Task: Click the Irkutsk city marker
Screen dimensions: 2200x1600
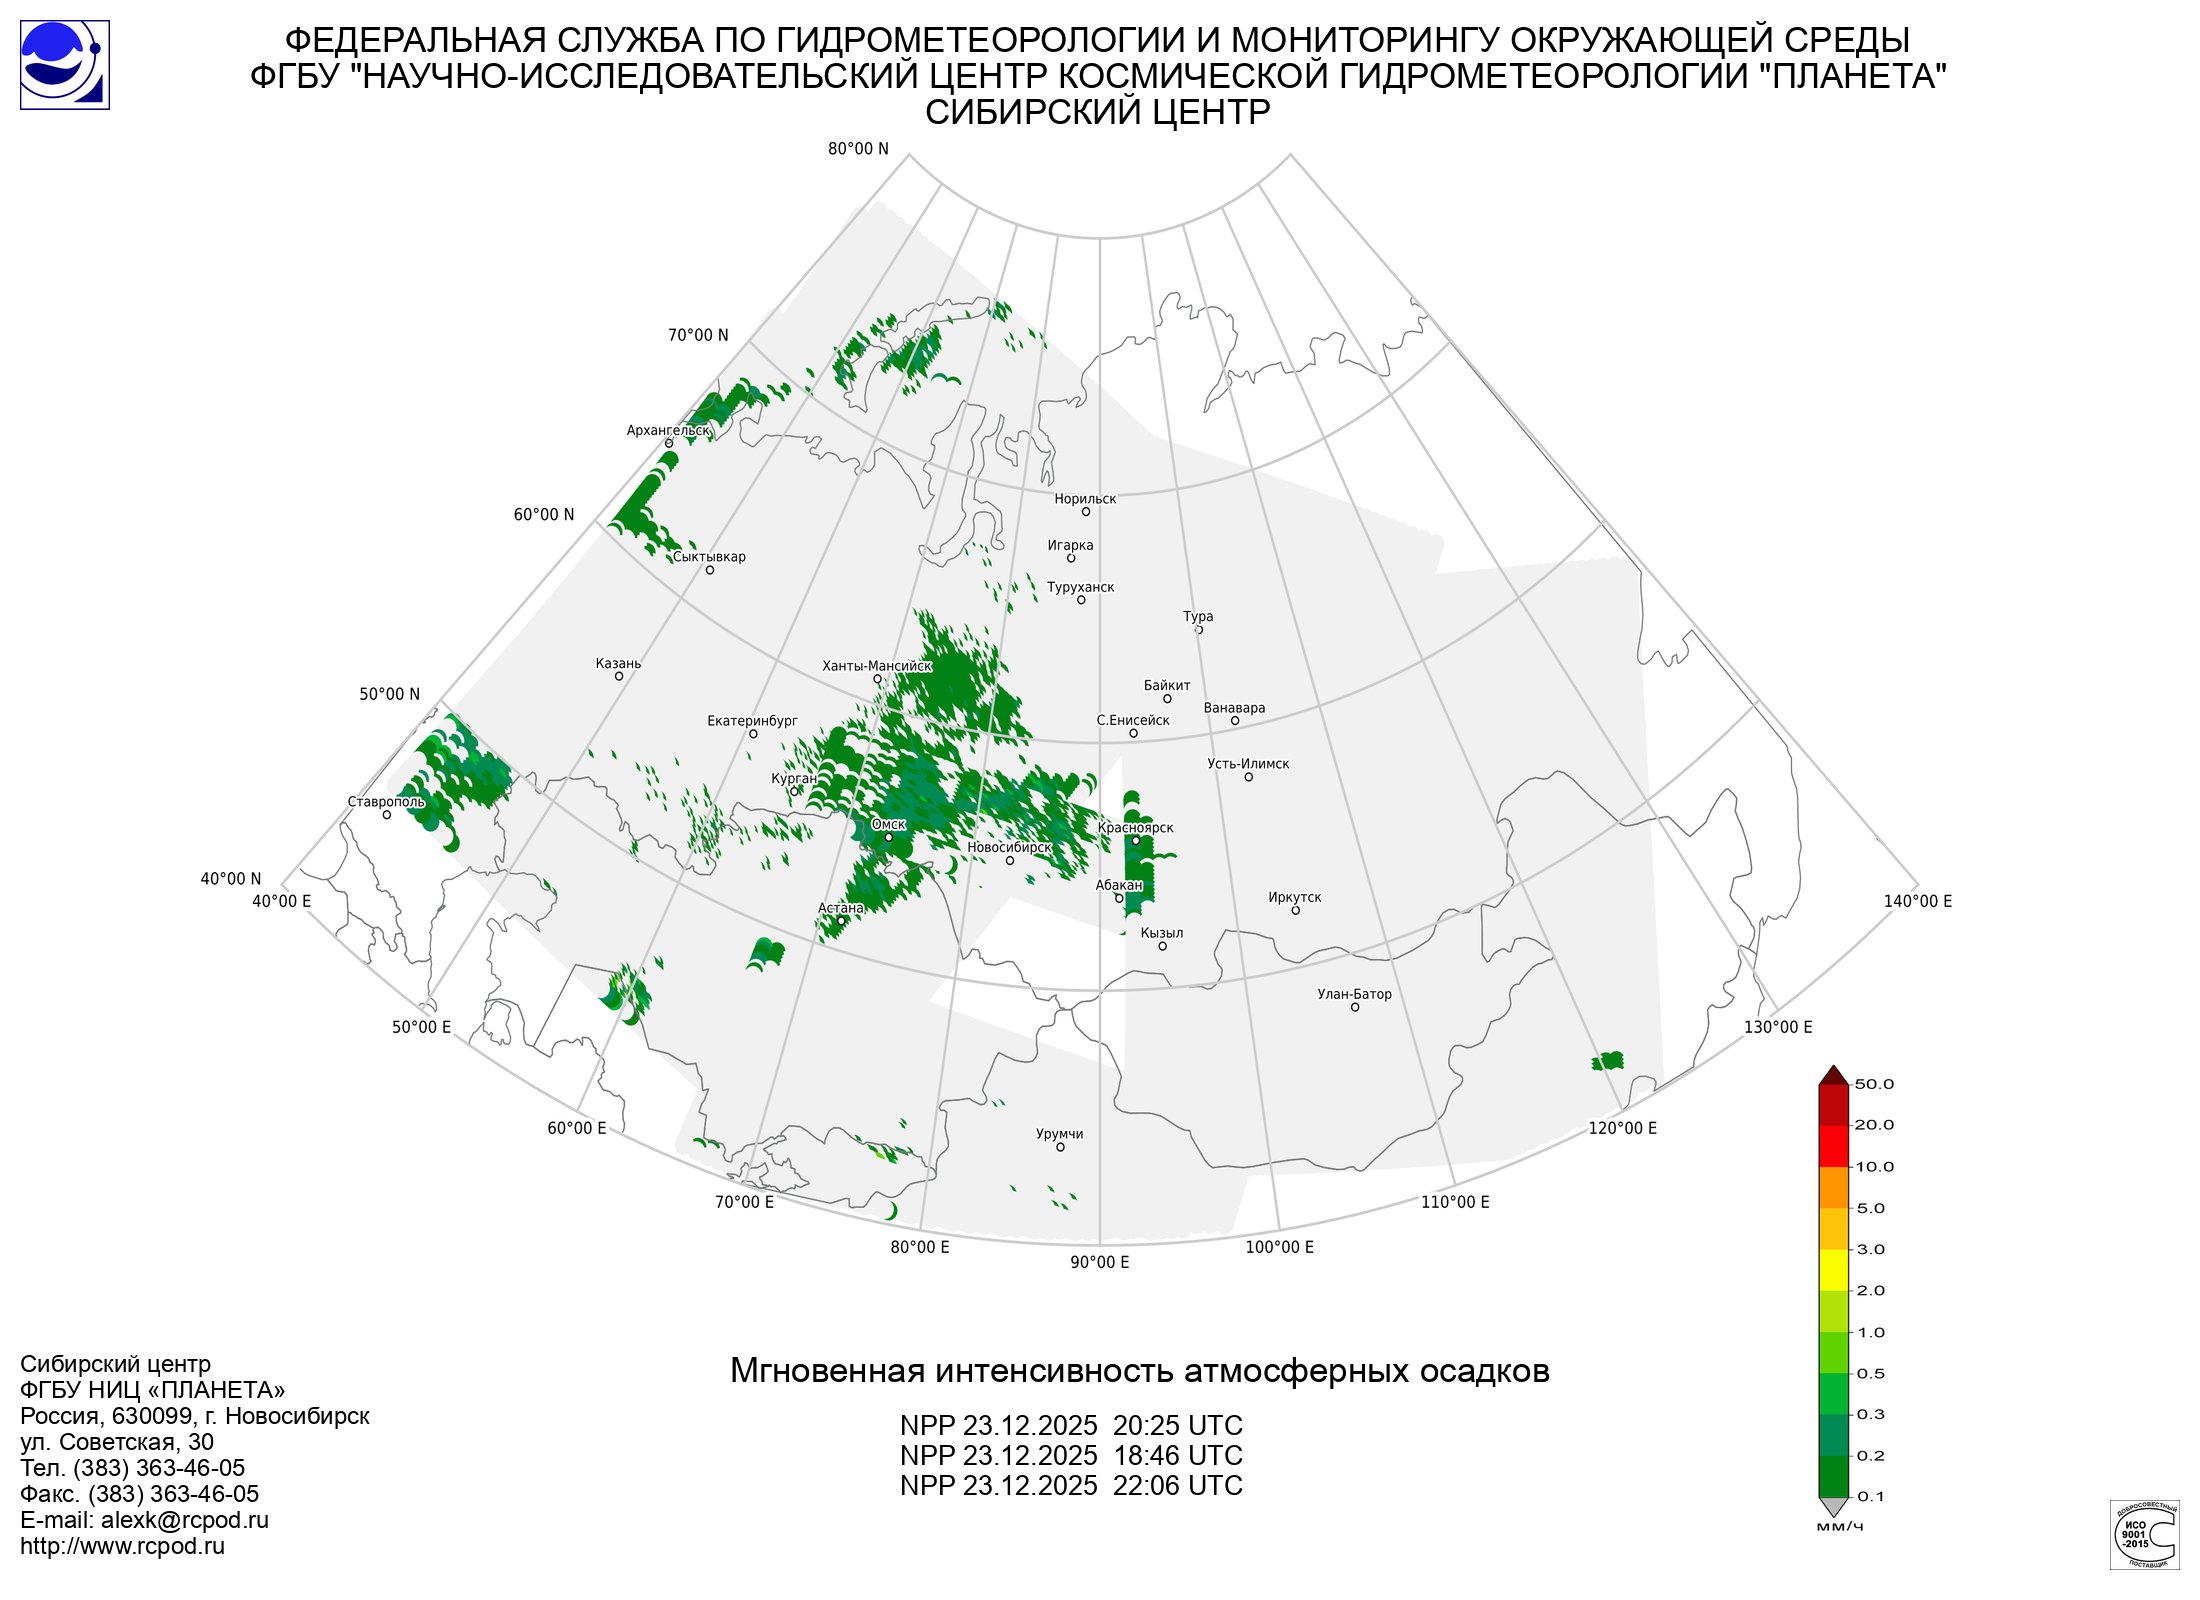Action: pyautogui.click(x=1296, y=911)
